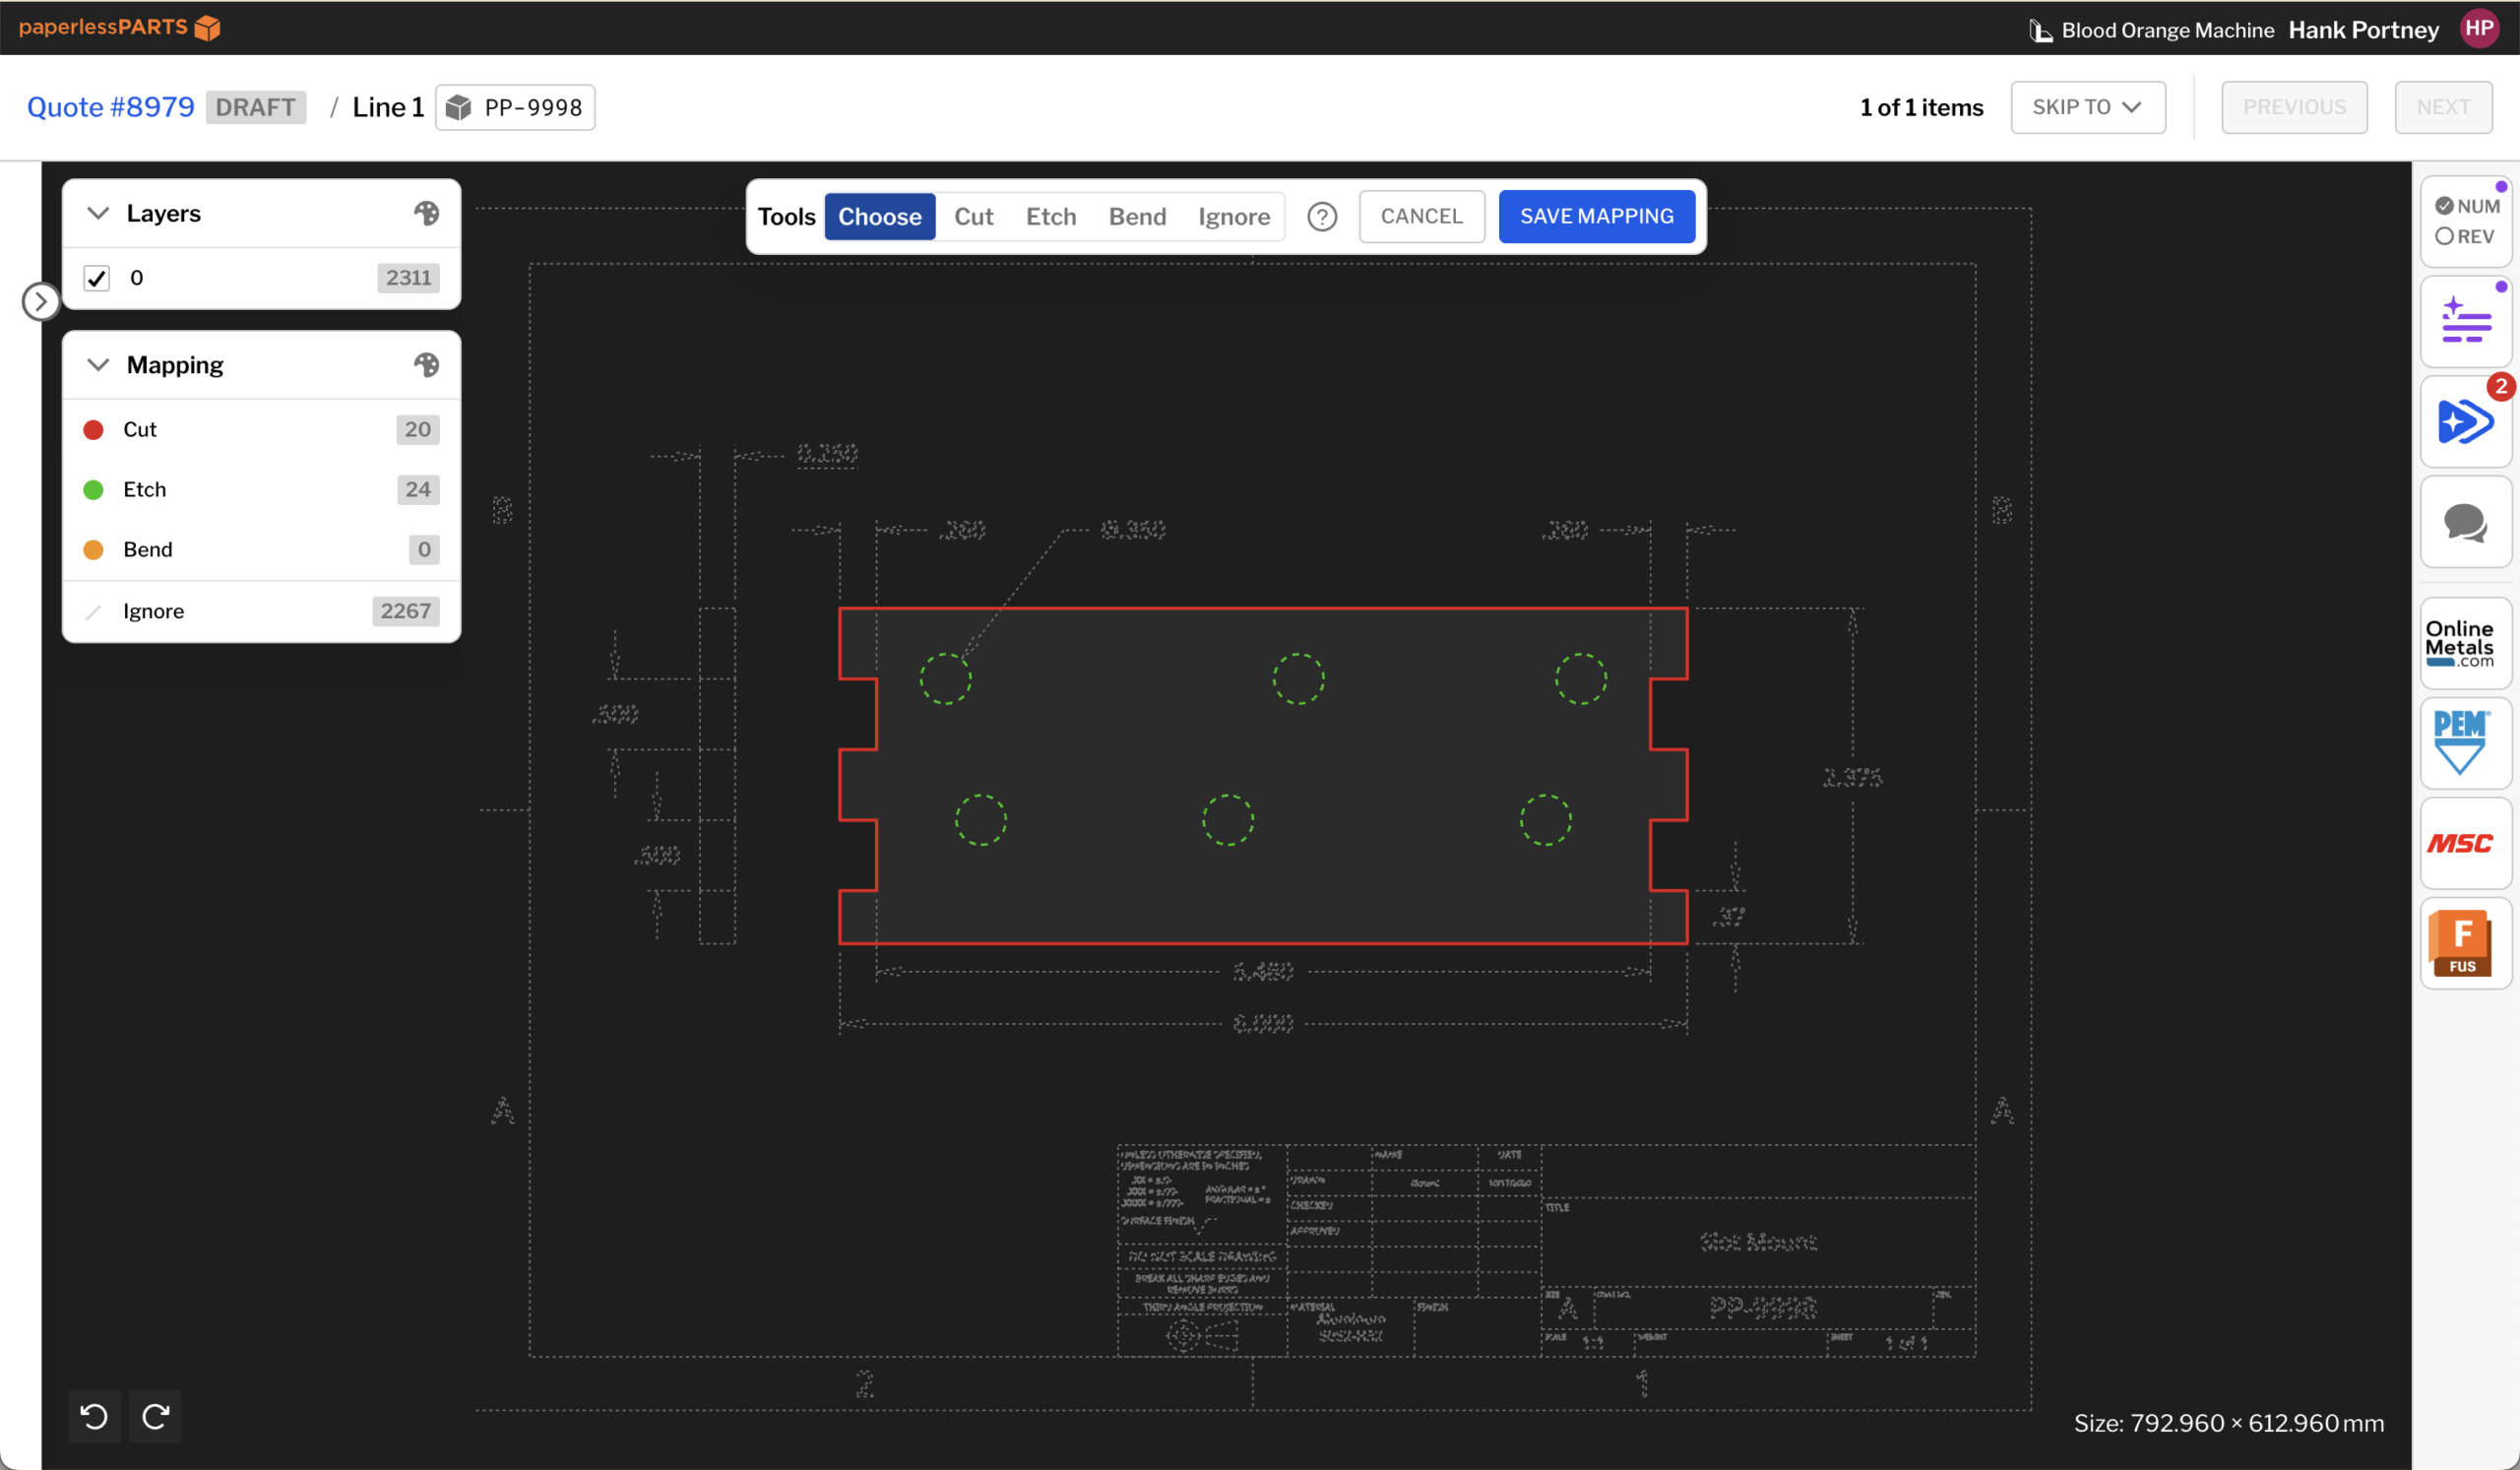This screenshot has height=1470, width=2520.
Task: Open the Layers color palette icon
Action: point(426,213)
